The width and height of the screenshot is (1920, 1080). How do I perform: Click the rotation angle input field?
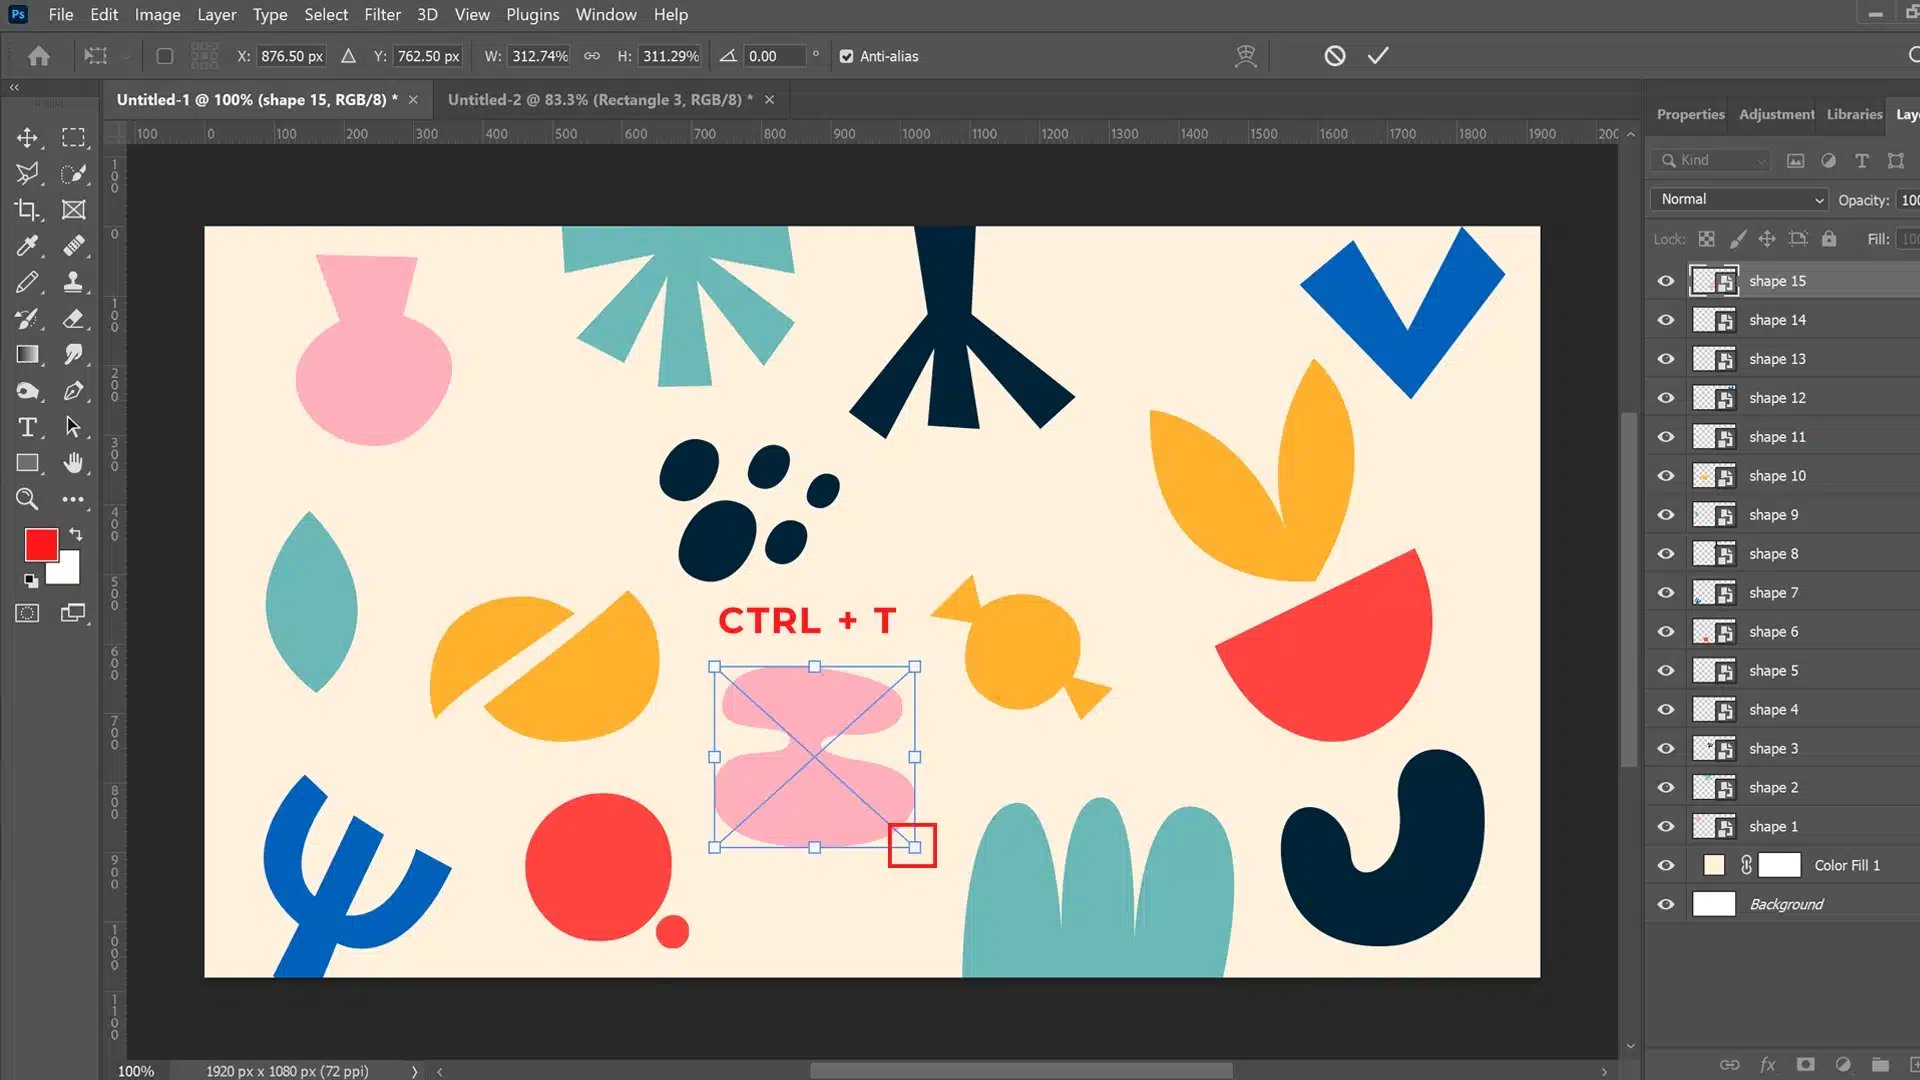(x=774, y=56)
